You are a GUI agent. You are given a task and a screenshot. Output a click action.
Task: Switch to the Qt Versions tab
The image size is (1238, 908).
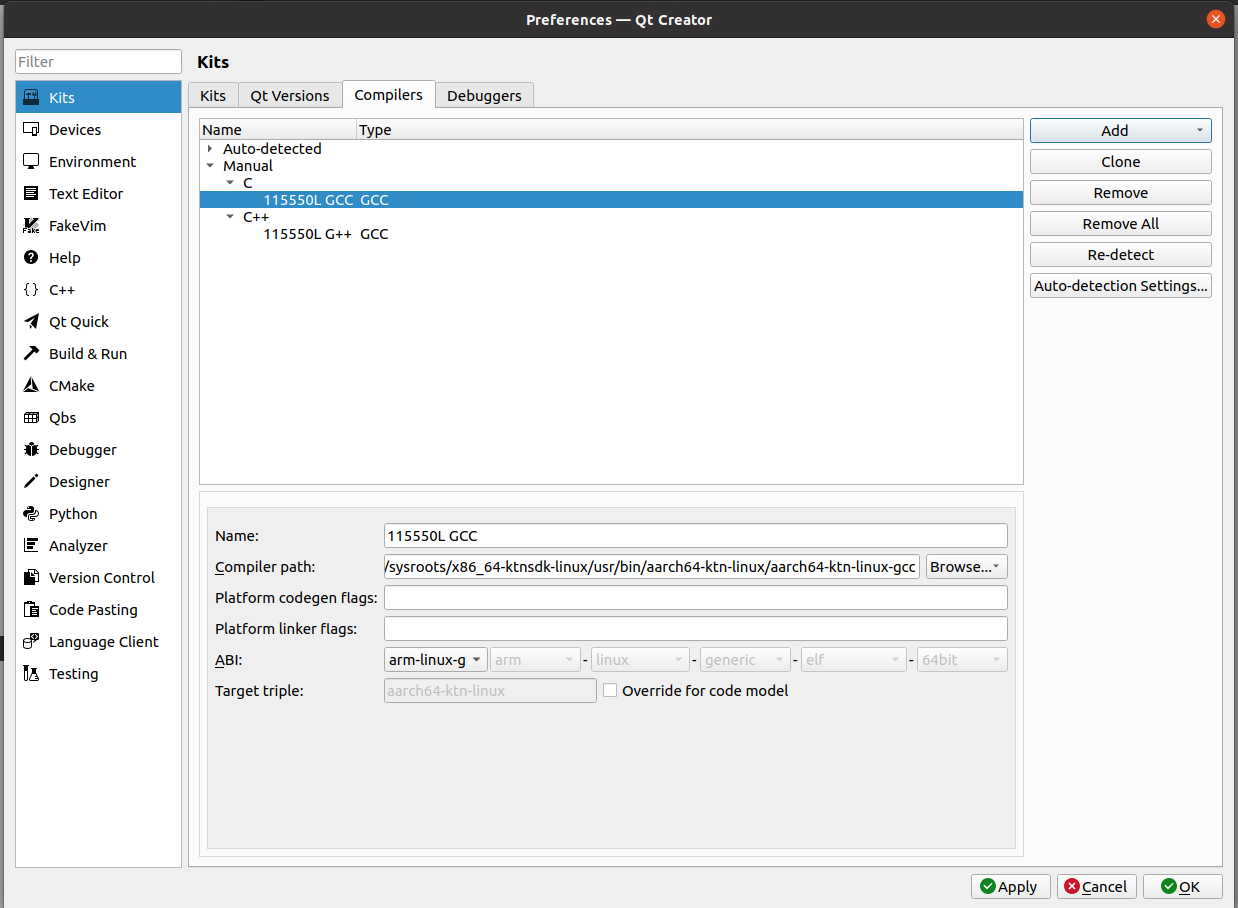pos(289,96)
